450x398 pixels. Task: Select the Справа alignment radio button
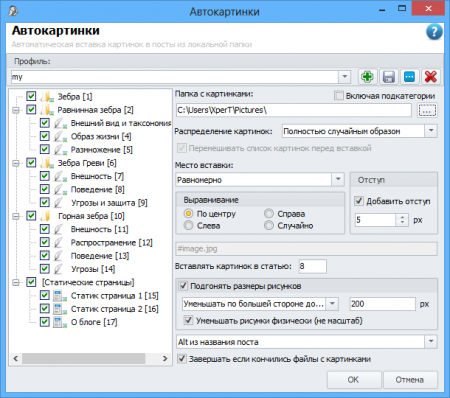pyautogui.click(x=269, y=213)
